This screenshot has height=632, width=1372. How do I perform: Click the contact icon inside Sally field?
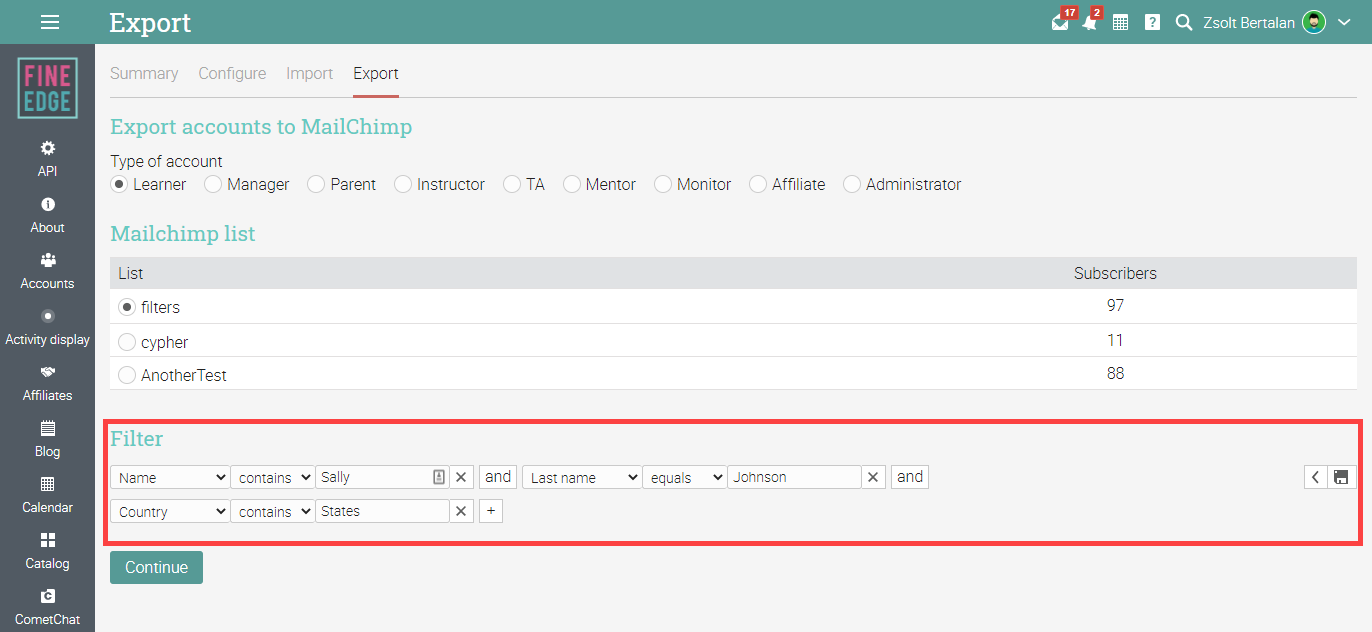pos(438,477)
